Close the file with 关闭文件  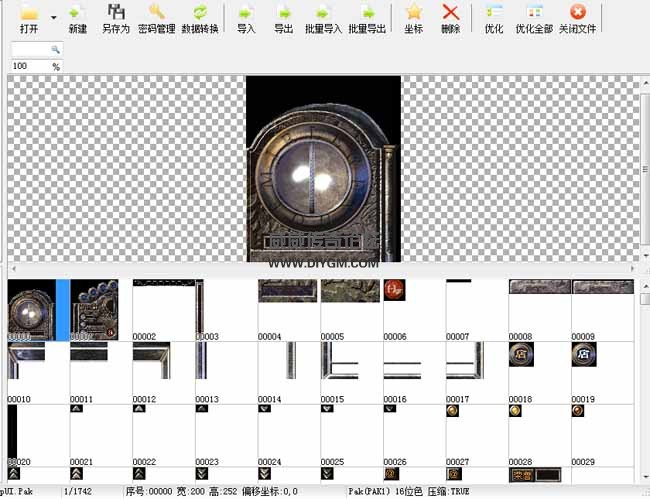(577, 19)
